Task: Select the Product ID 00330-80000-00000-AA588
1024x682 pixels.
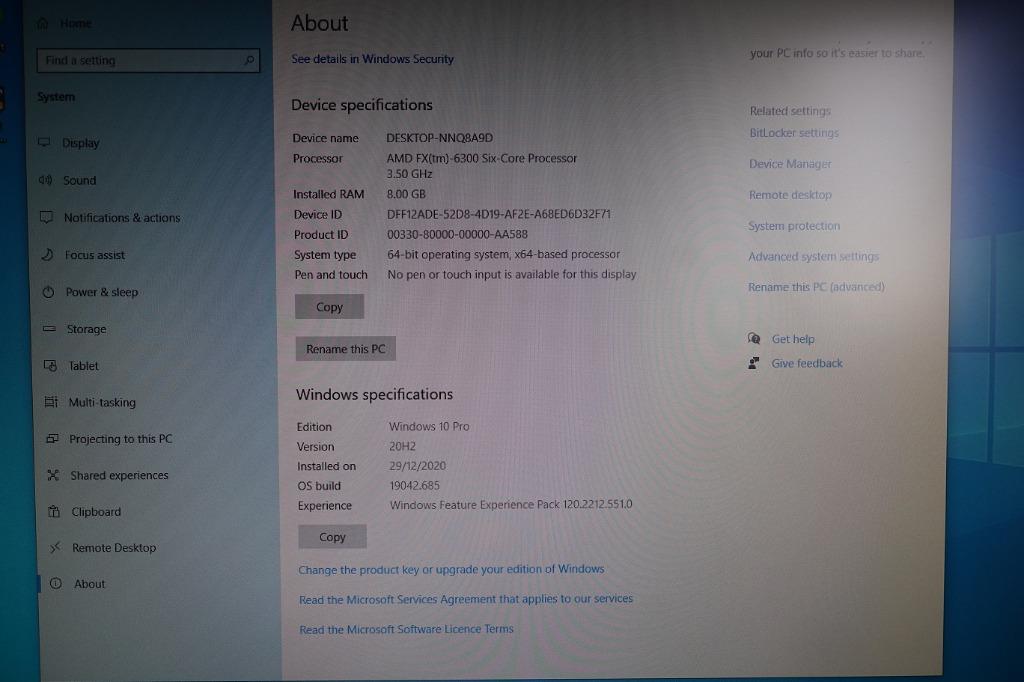Action: (x=457, y=234)
